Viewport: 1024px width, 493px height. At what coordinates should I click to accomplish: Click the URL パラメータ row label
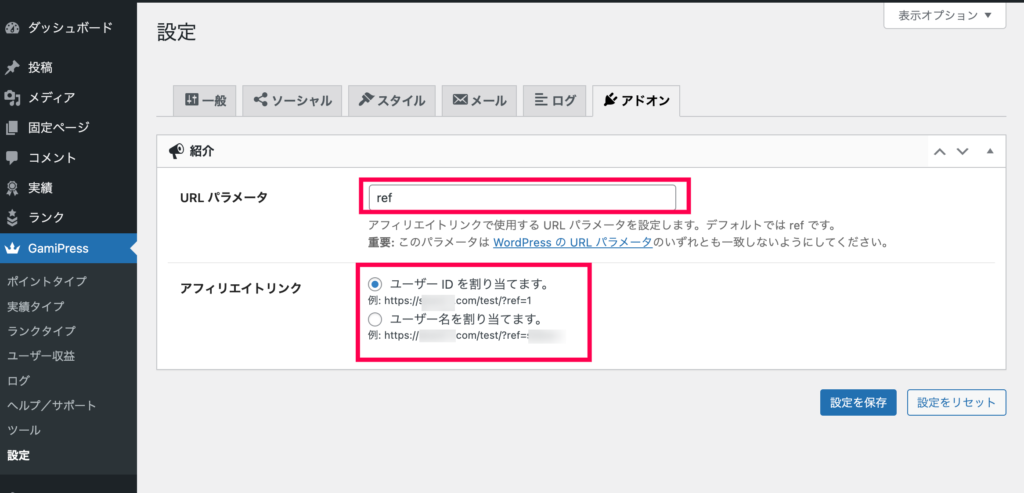click(x=223, y=198)
